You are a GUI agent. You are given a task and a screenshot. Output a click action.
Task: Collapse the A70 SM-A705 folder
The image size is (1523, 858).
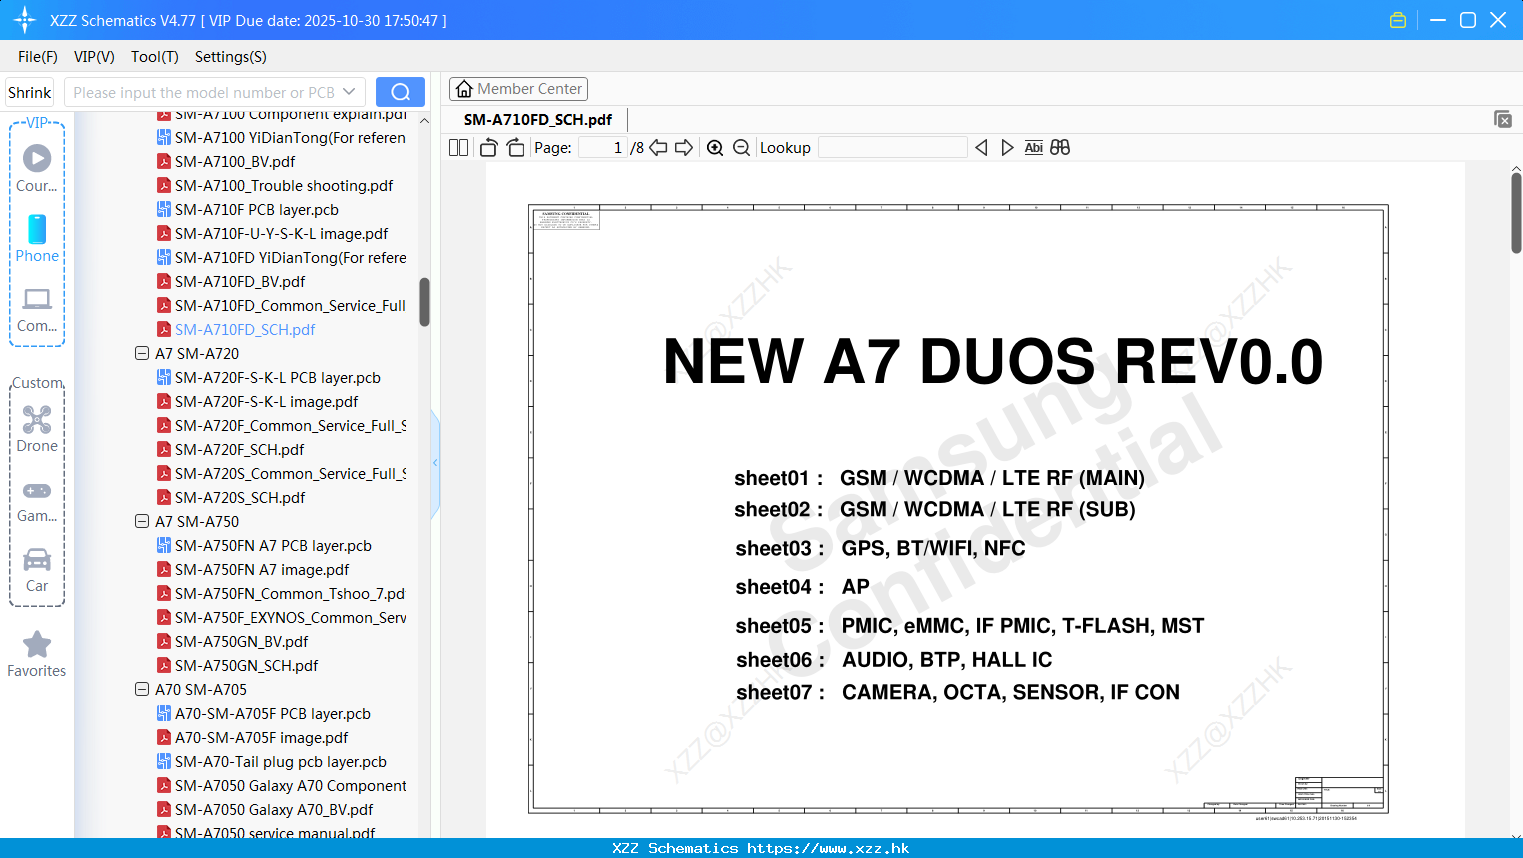pos(142,689)
